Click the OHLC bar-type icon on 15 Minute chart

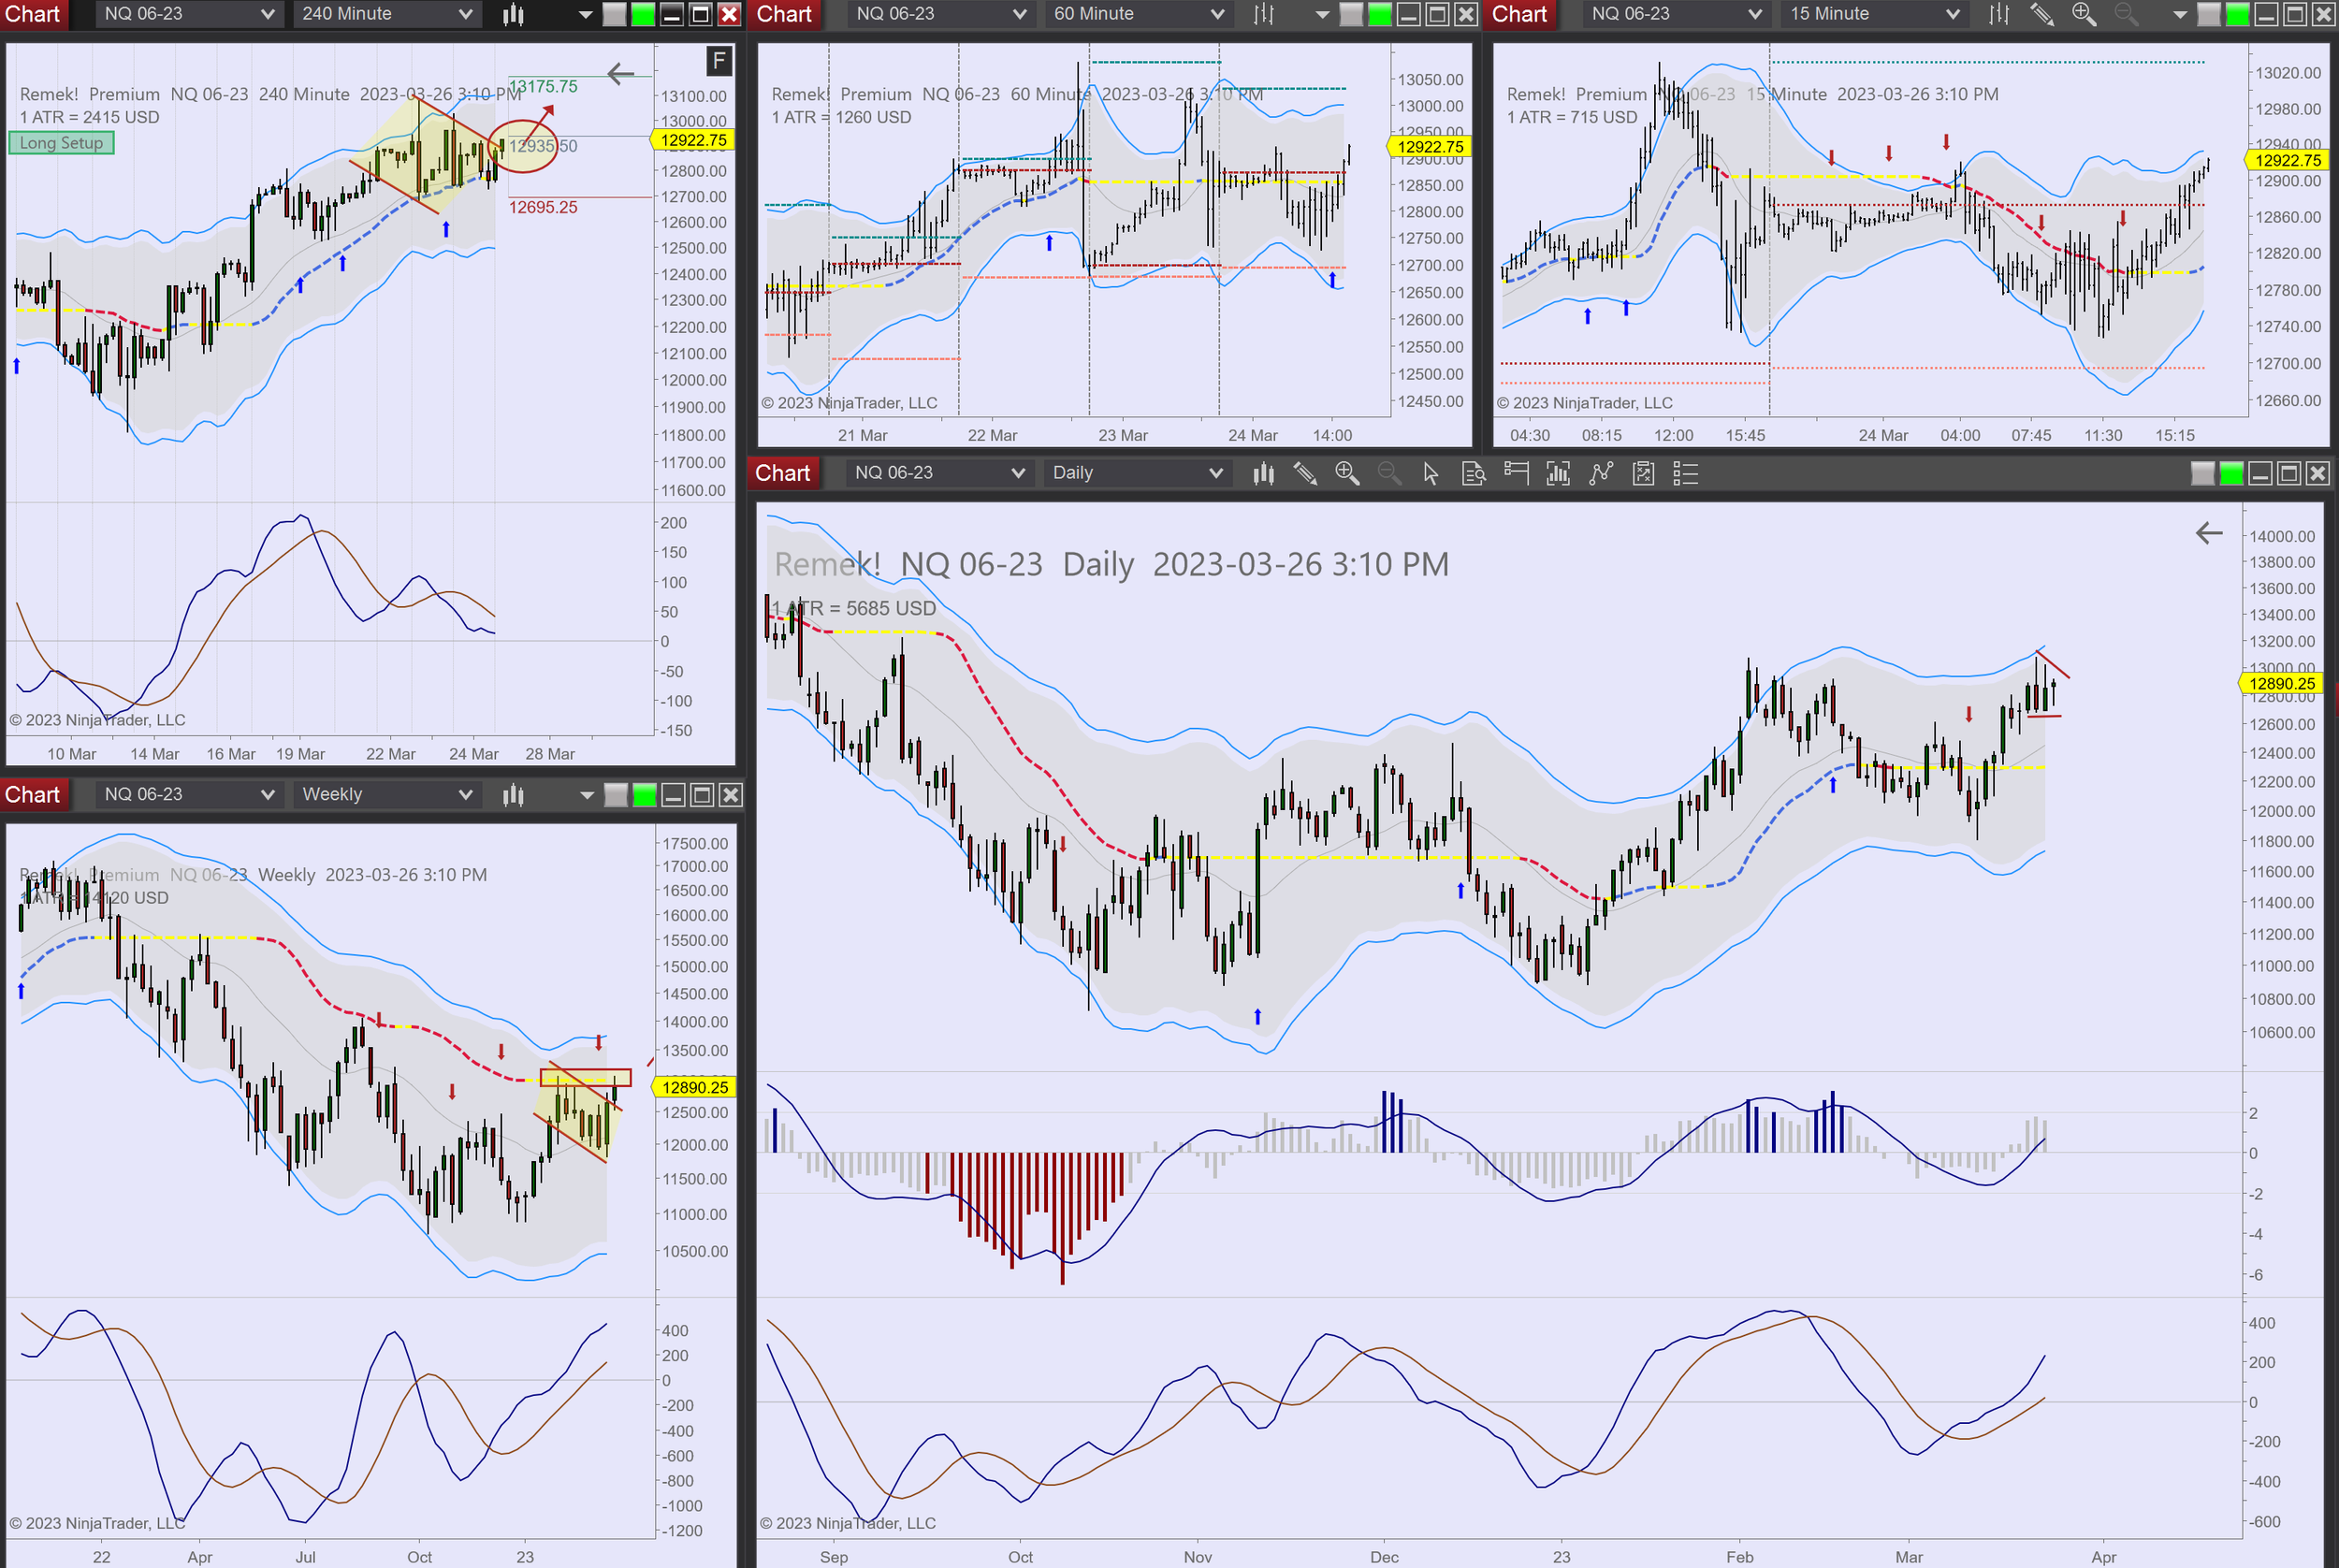(x=1998, y=14)
